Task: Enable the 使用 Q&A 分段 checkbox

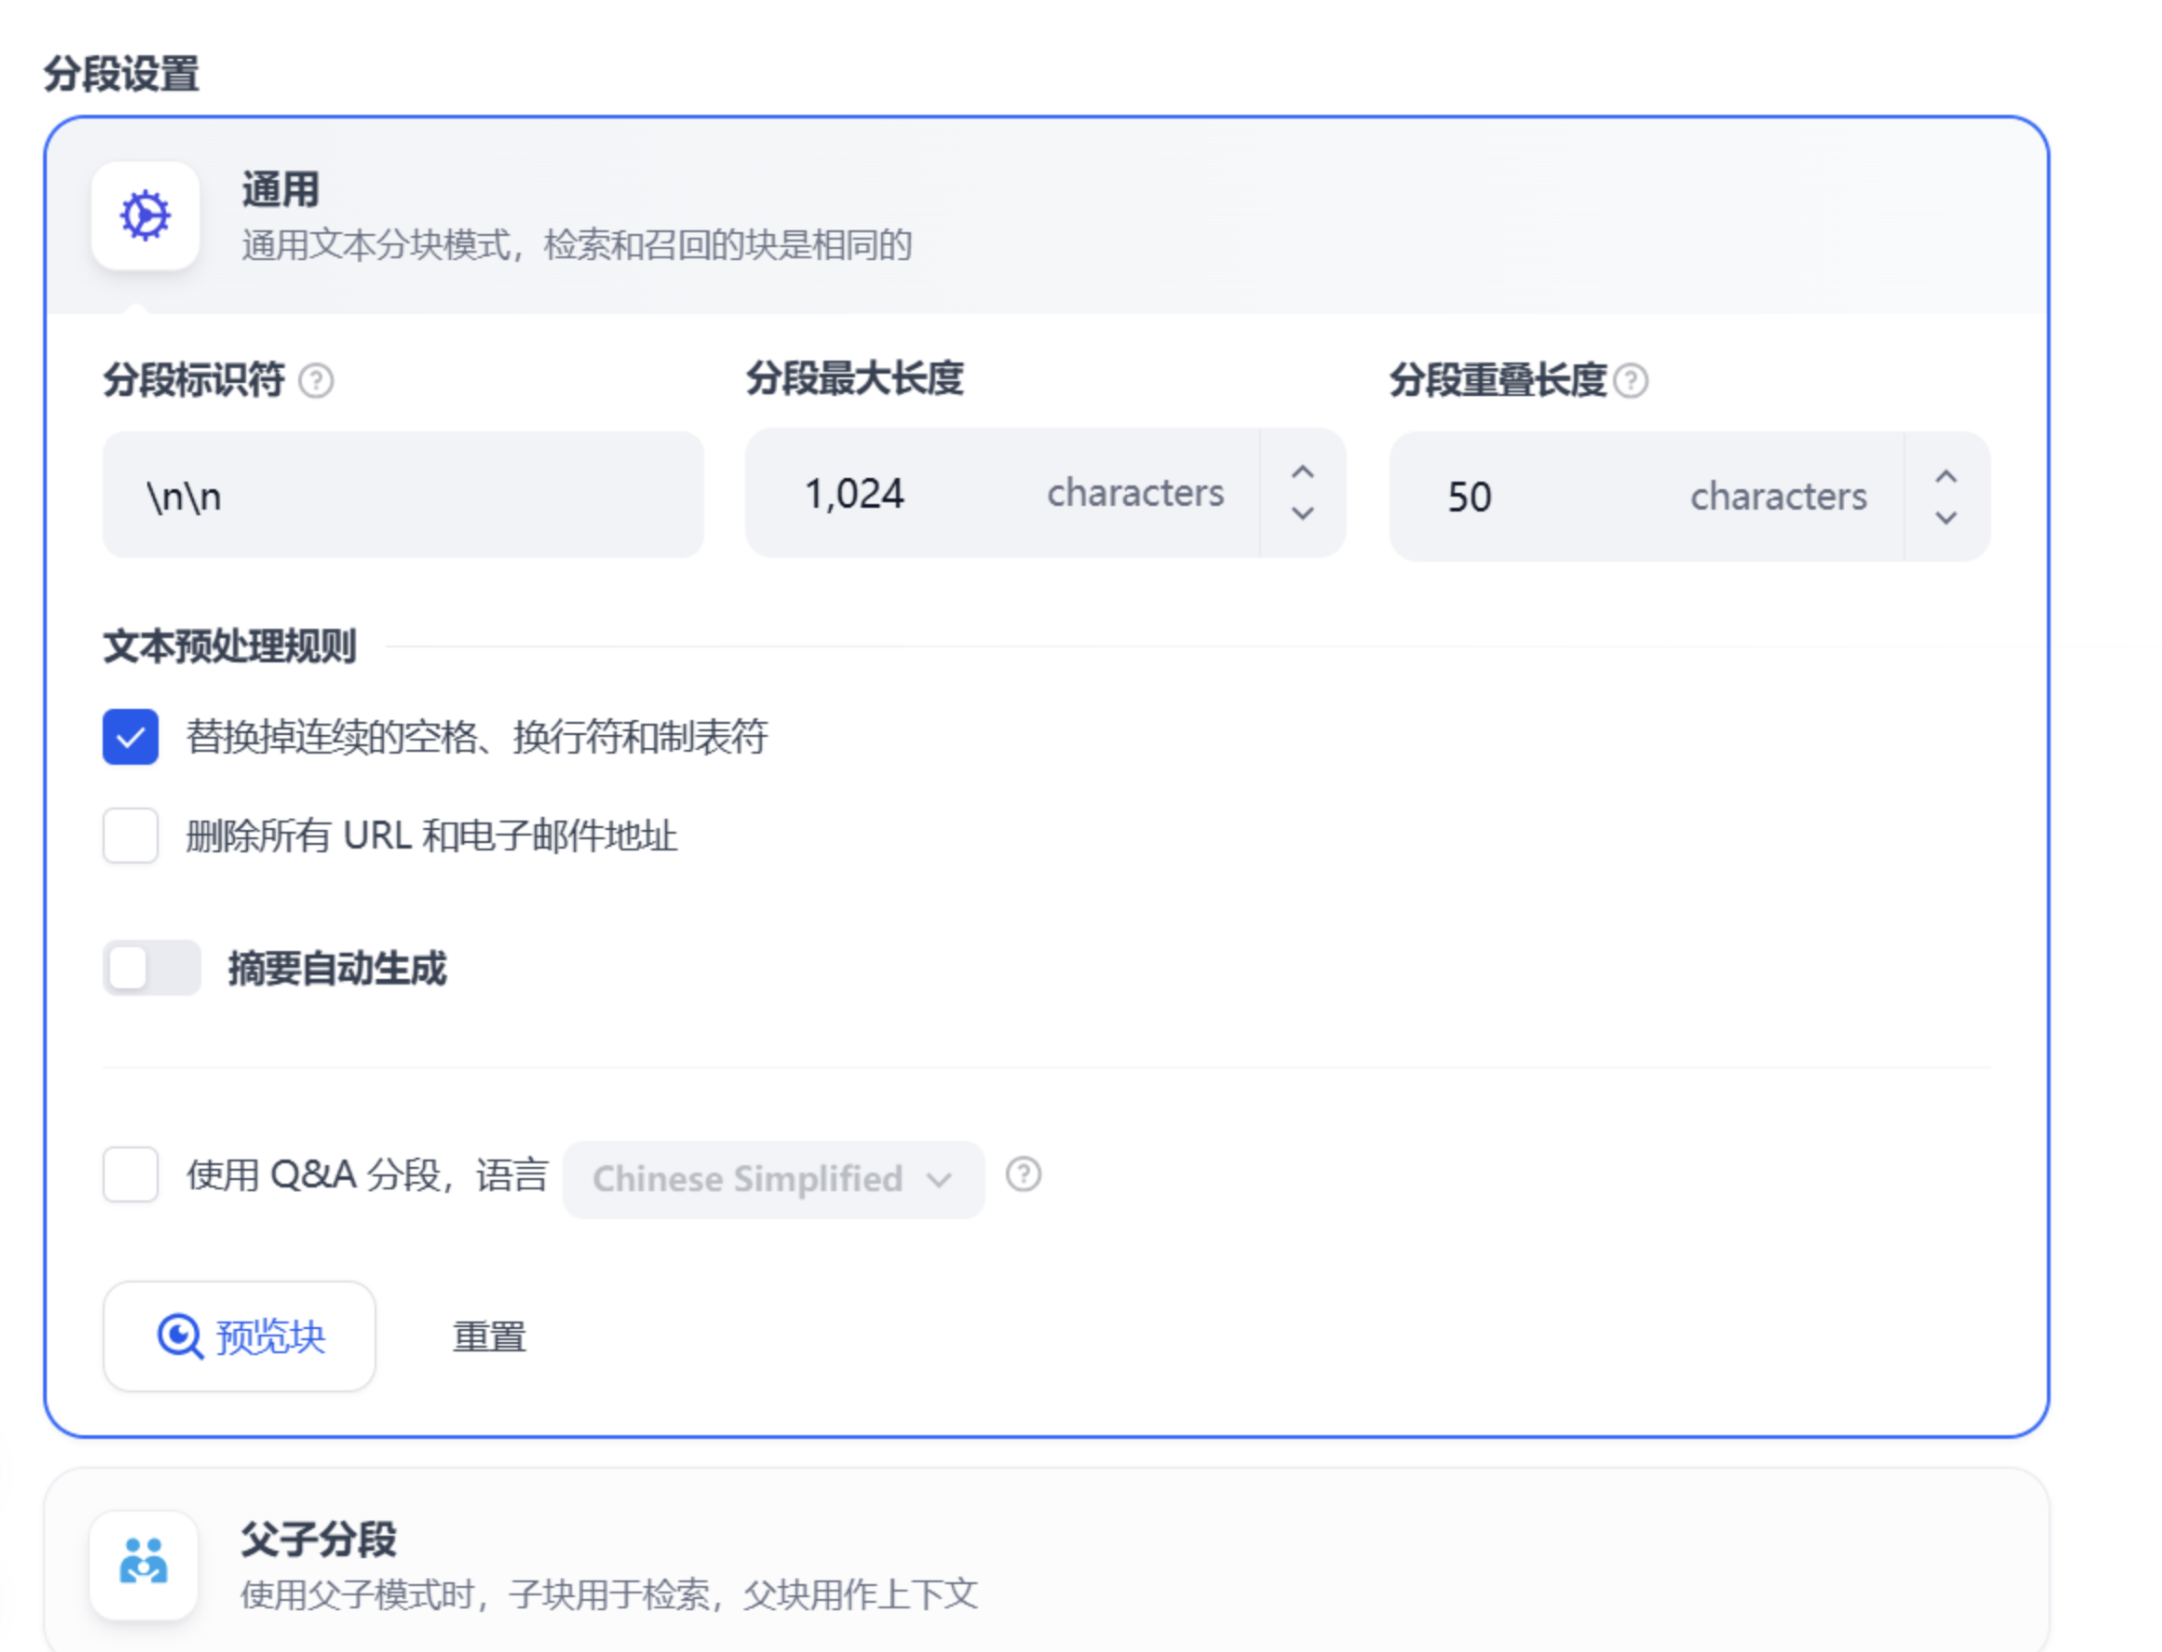Action: tap(131, 1174)
